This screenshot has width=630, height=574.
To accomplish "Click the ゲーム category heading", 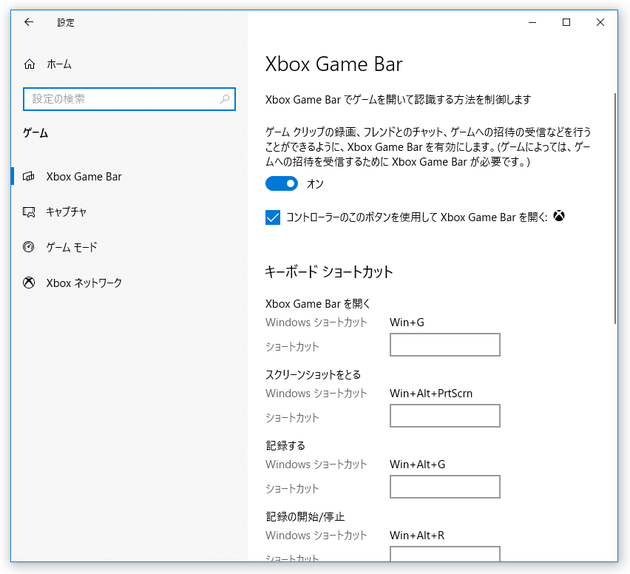I will coord(35,133).
